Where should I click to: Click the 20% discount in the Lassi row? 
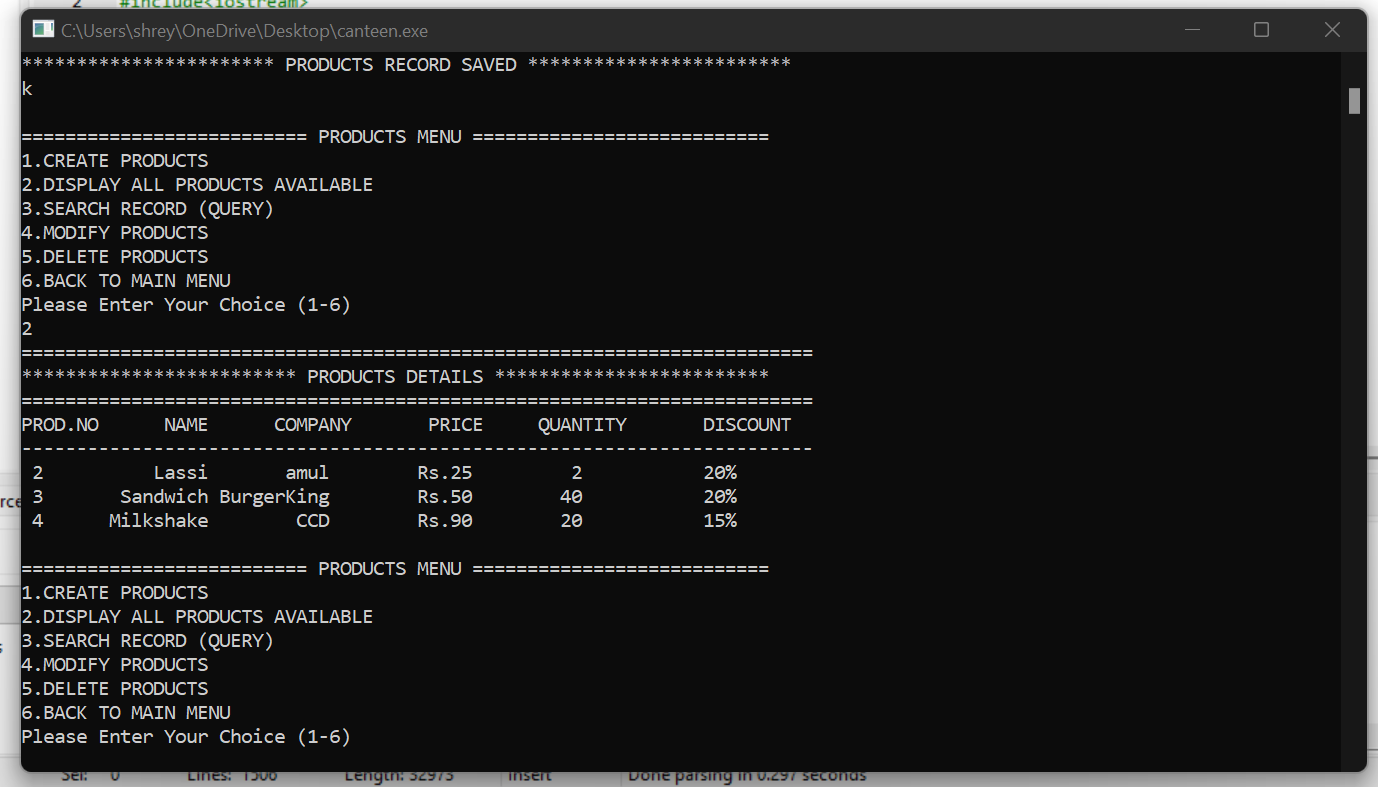[x=720, y=473]
